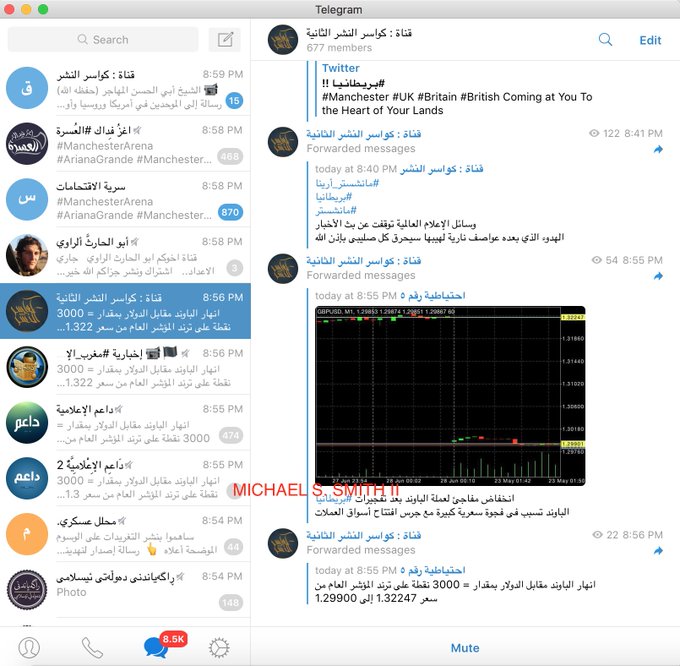Open the search magnifier in chat header

pyautogui.click(x=605, y=40)
